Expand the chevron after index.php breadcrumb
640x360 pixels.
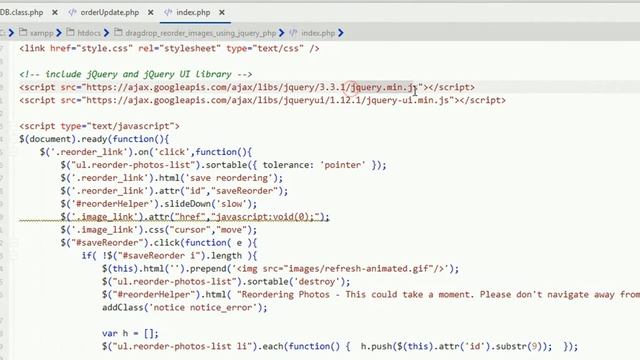coord(341,33)
